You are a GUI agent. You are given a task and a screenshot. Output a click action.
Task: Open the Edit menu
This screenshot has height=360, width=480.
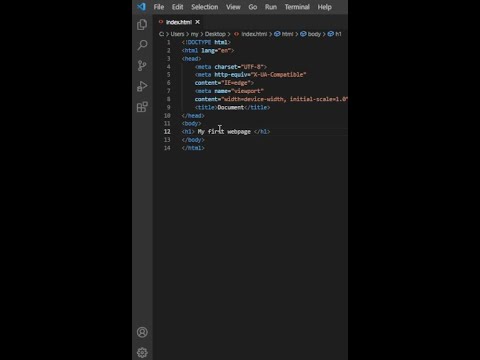pos(177,7)
